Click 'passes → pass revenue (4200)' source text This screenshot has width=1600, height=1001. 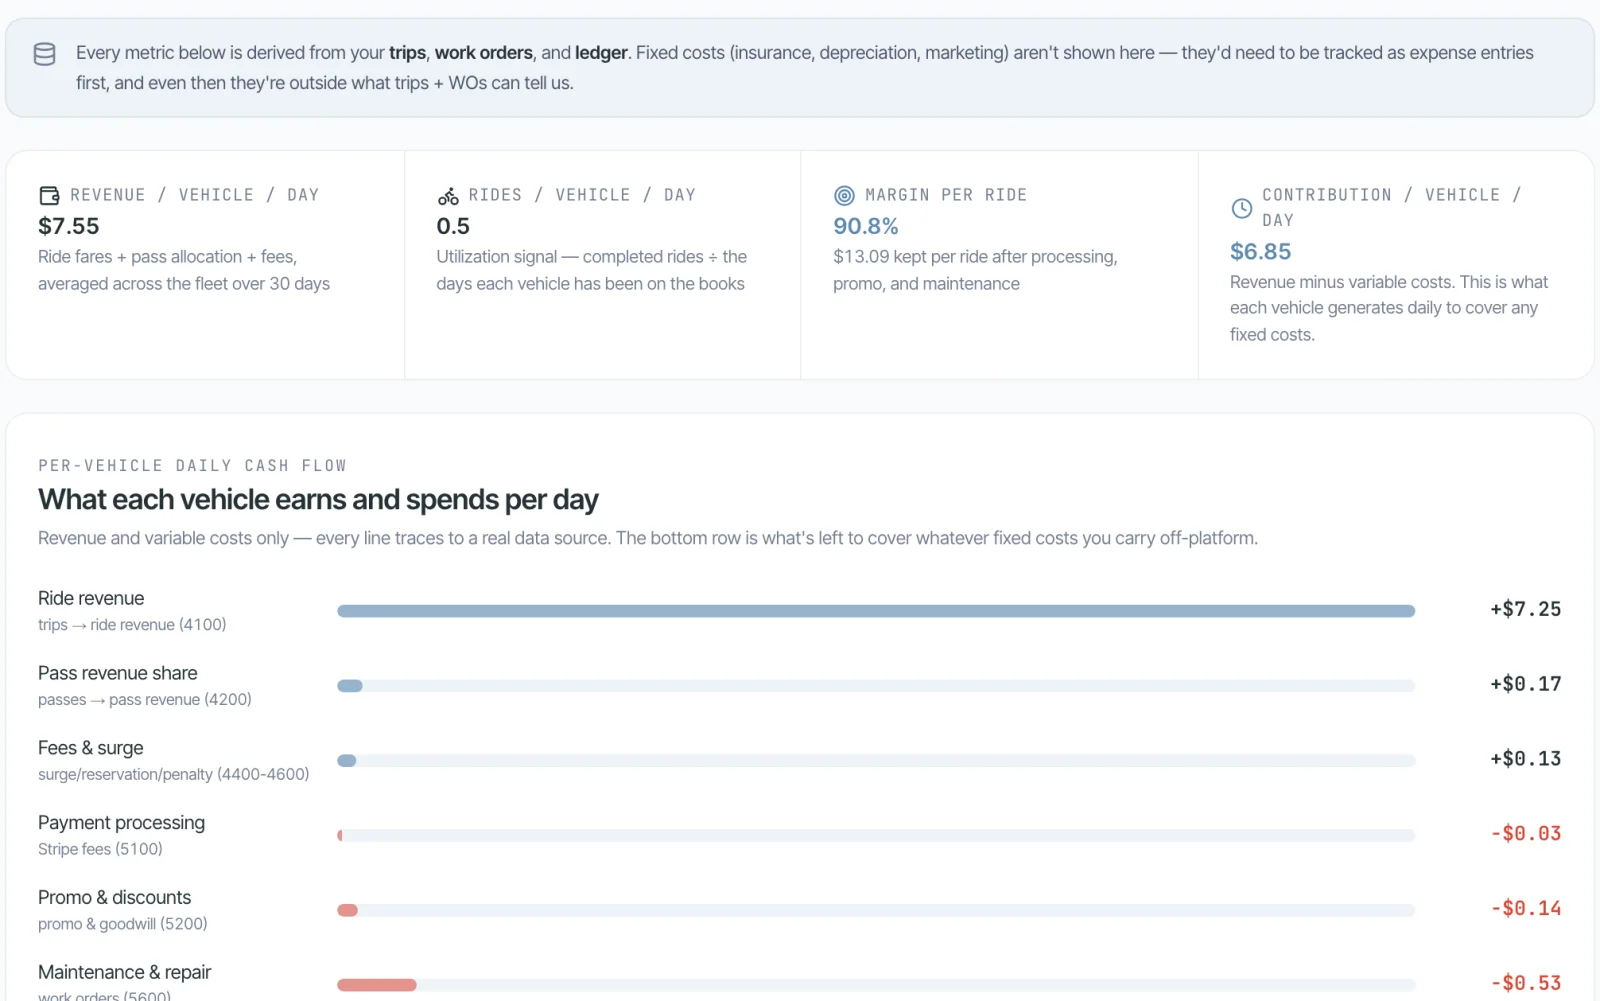pyautogui.click(x=145, y=700)
